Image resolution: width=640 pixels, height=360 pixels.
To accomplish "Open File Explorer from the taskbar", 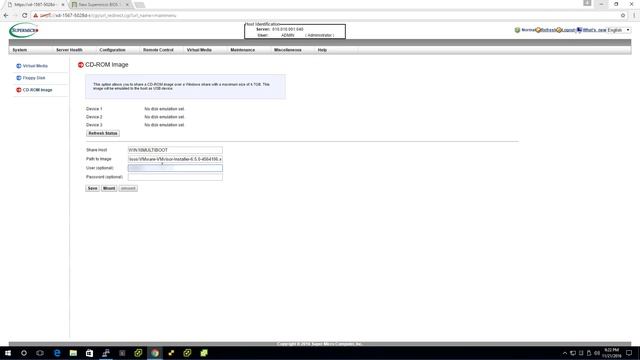I will point(73,353).
